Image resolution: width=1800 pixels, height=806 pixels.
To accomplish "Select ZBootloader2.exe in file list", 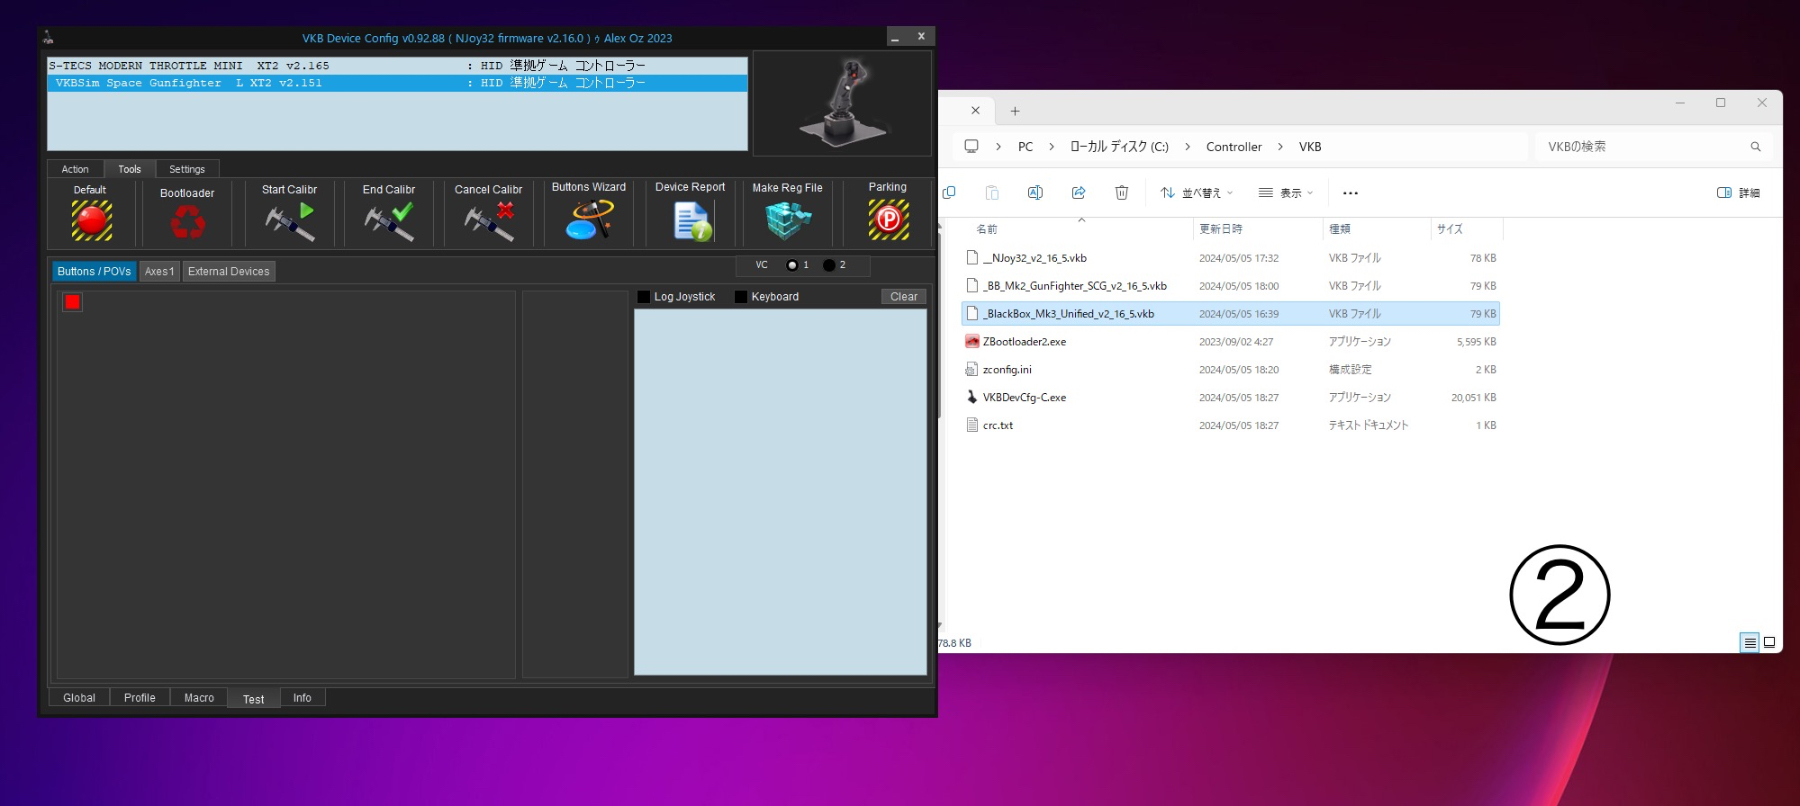I will (1231, 342).
